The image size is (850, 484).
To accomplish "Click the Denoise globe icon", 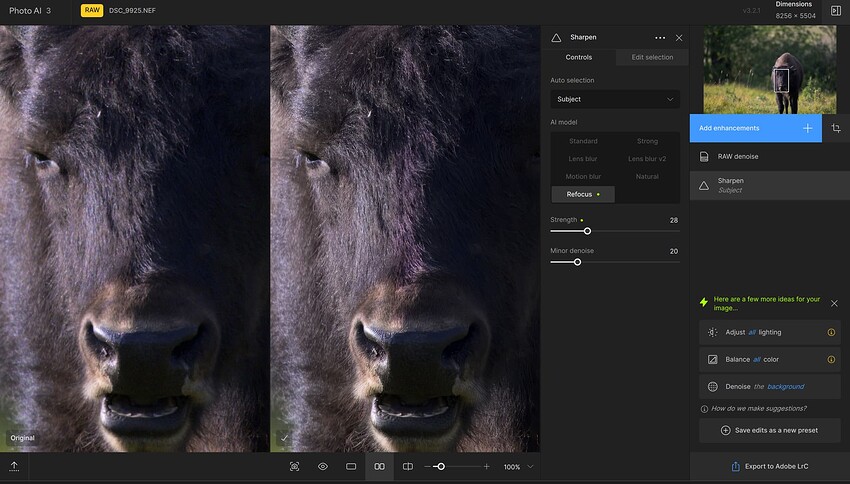I will coord(713,386).
